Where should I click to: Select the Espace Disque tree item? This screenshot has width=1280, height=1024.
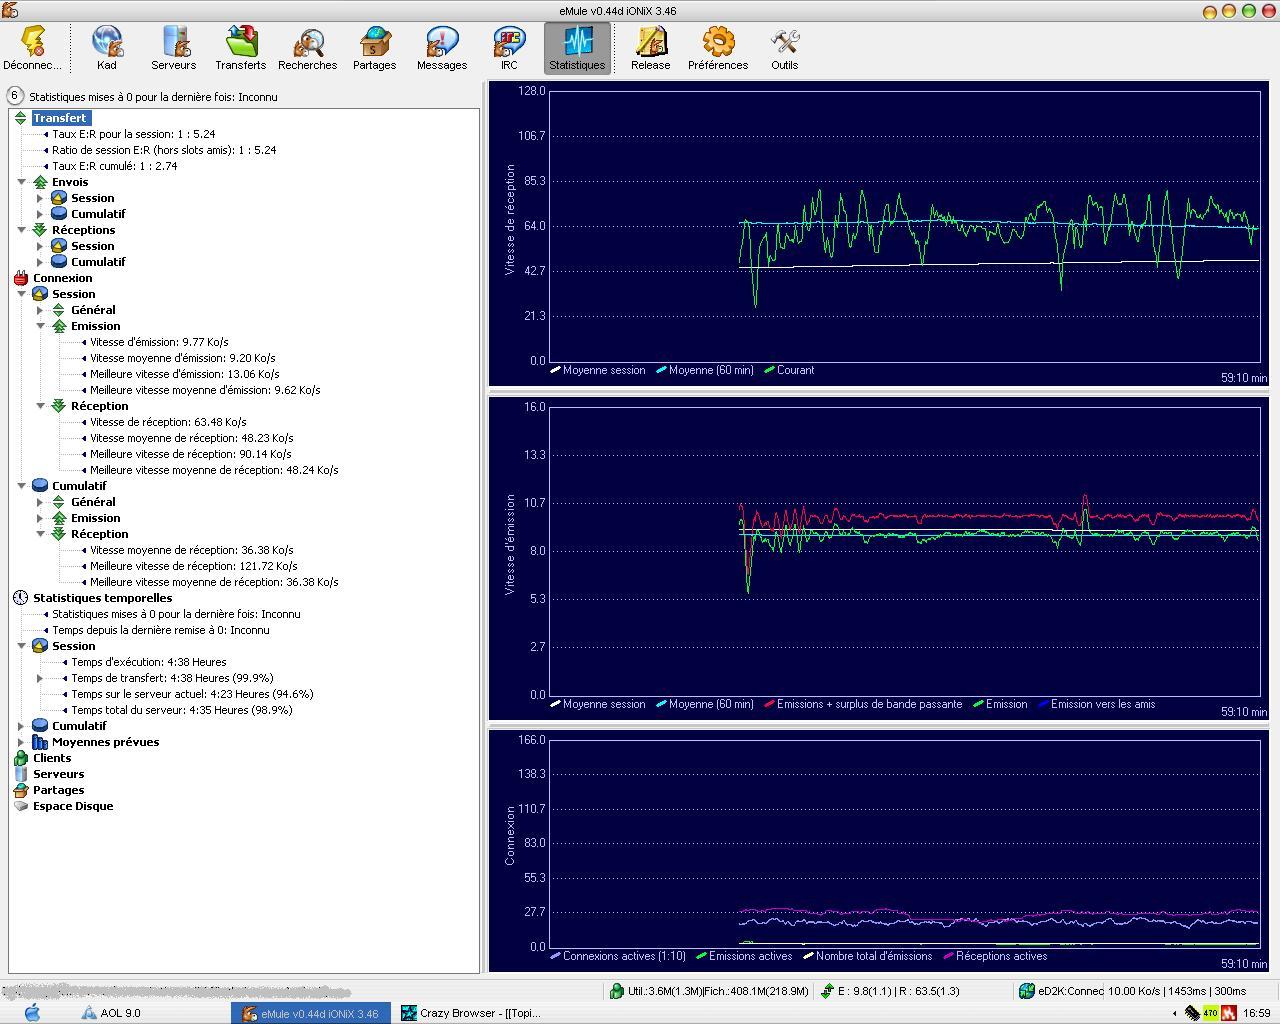click(x=73, y=806)
